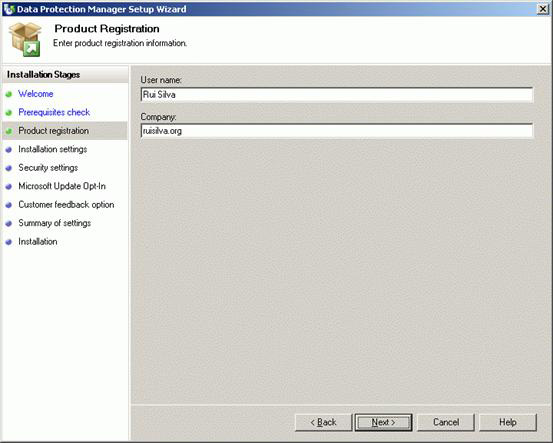Viewport: 553px width, 443px height.
Task: Cancel the setup wizard
Action: [x=446, y=422]
